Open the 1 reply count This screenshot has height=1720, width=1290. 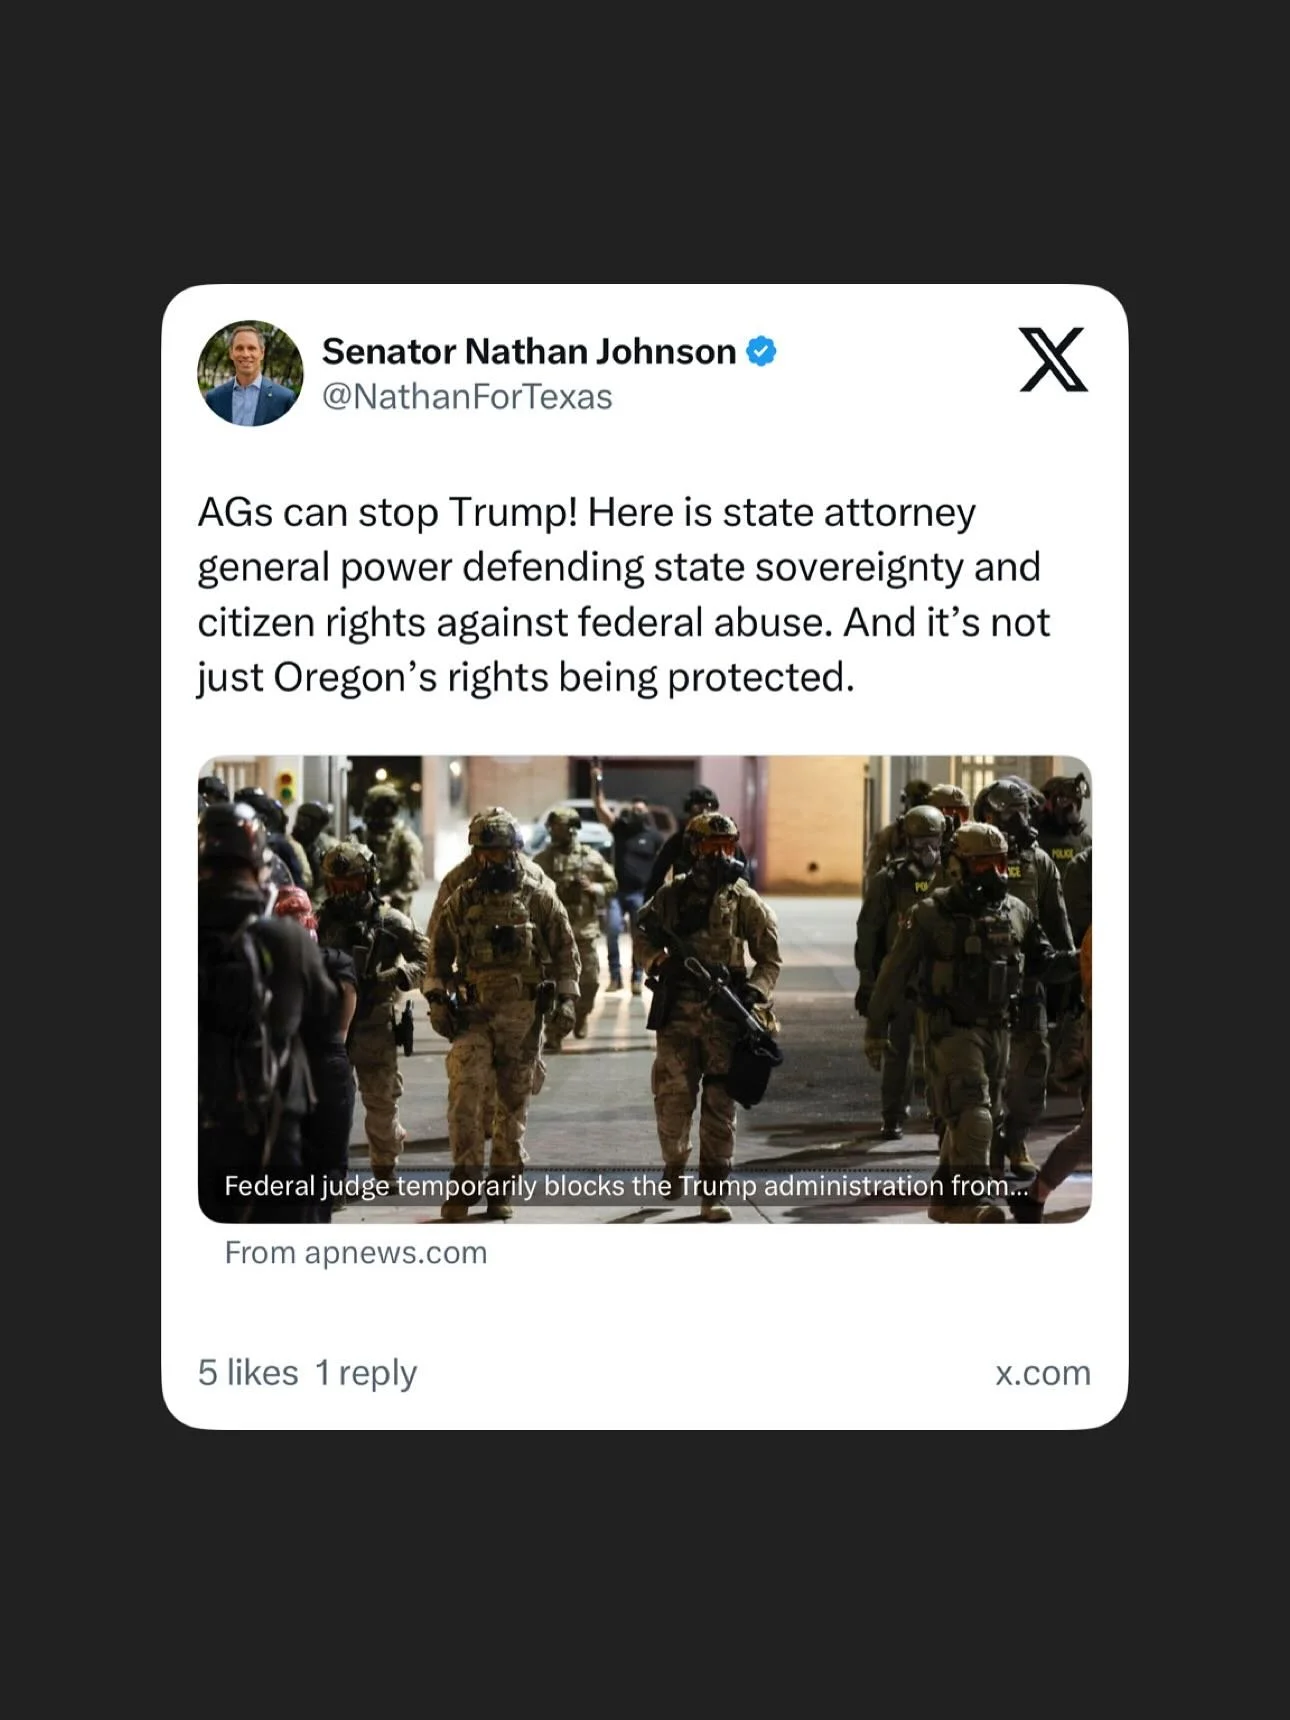point(366,1373)
